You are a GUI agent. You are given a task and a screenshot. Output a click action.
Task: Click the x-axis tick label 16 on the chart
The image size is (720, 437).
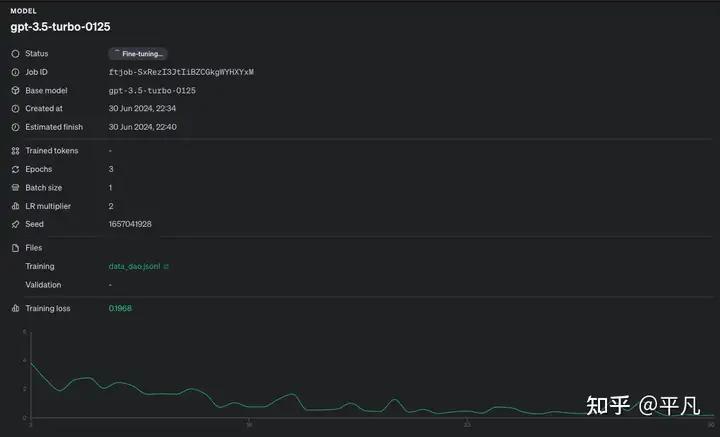249,425
